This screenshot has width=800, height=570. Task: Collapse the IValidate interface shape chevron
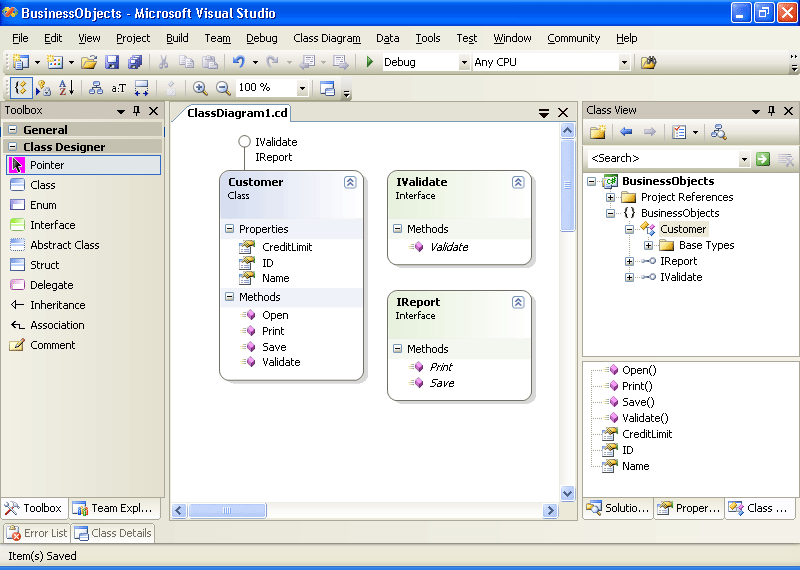(518, 182)
